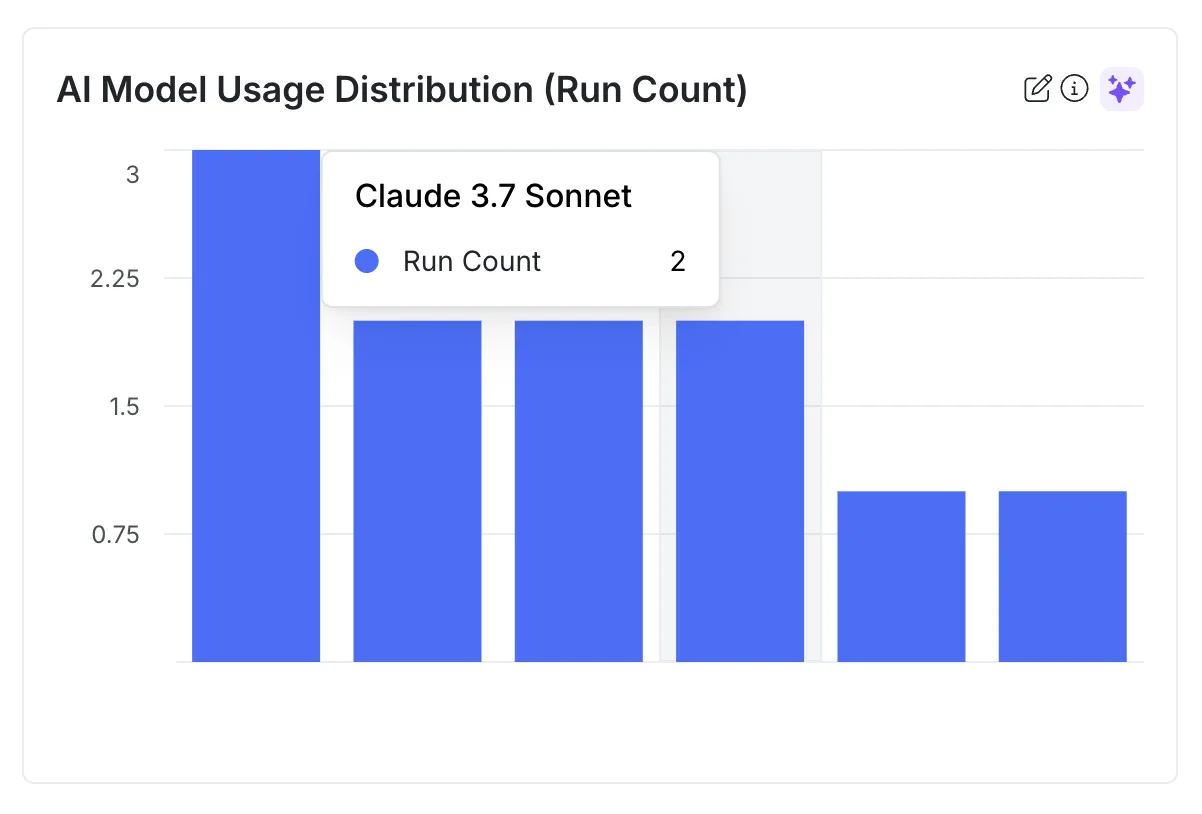
Task: Select the highlighted Claude 3.7 Sonnet bar
Action: (x=740, y=491)
